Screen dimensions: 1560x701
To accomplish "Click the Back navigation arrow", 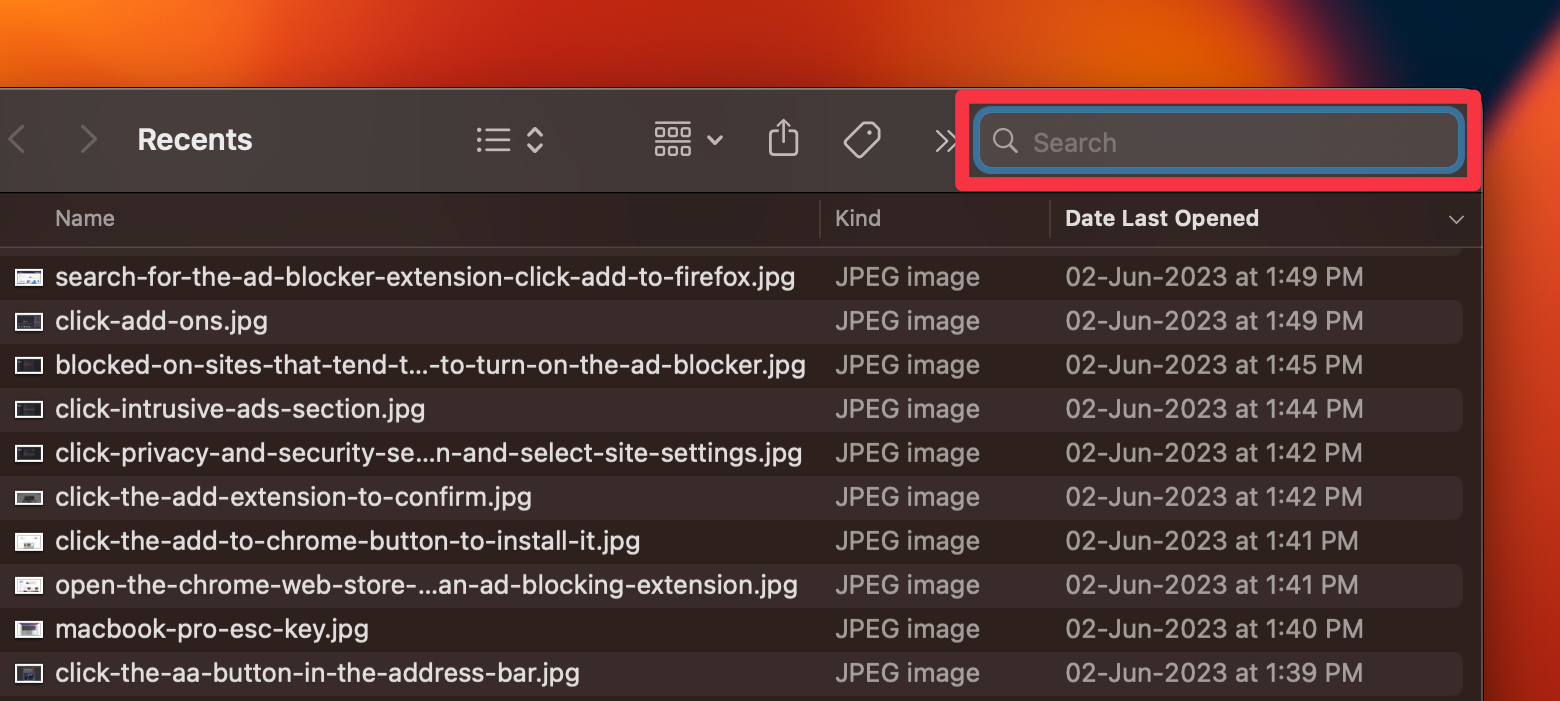I will tap(18, 140).
